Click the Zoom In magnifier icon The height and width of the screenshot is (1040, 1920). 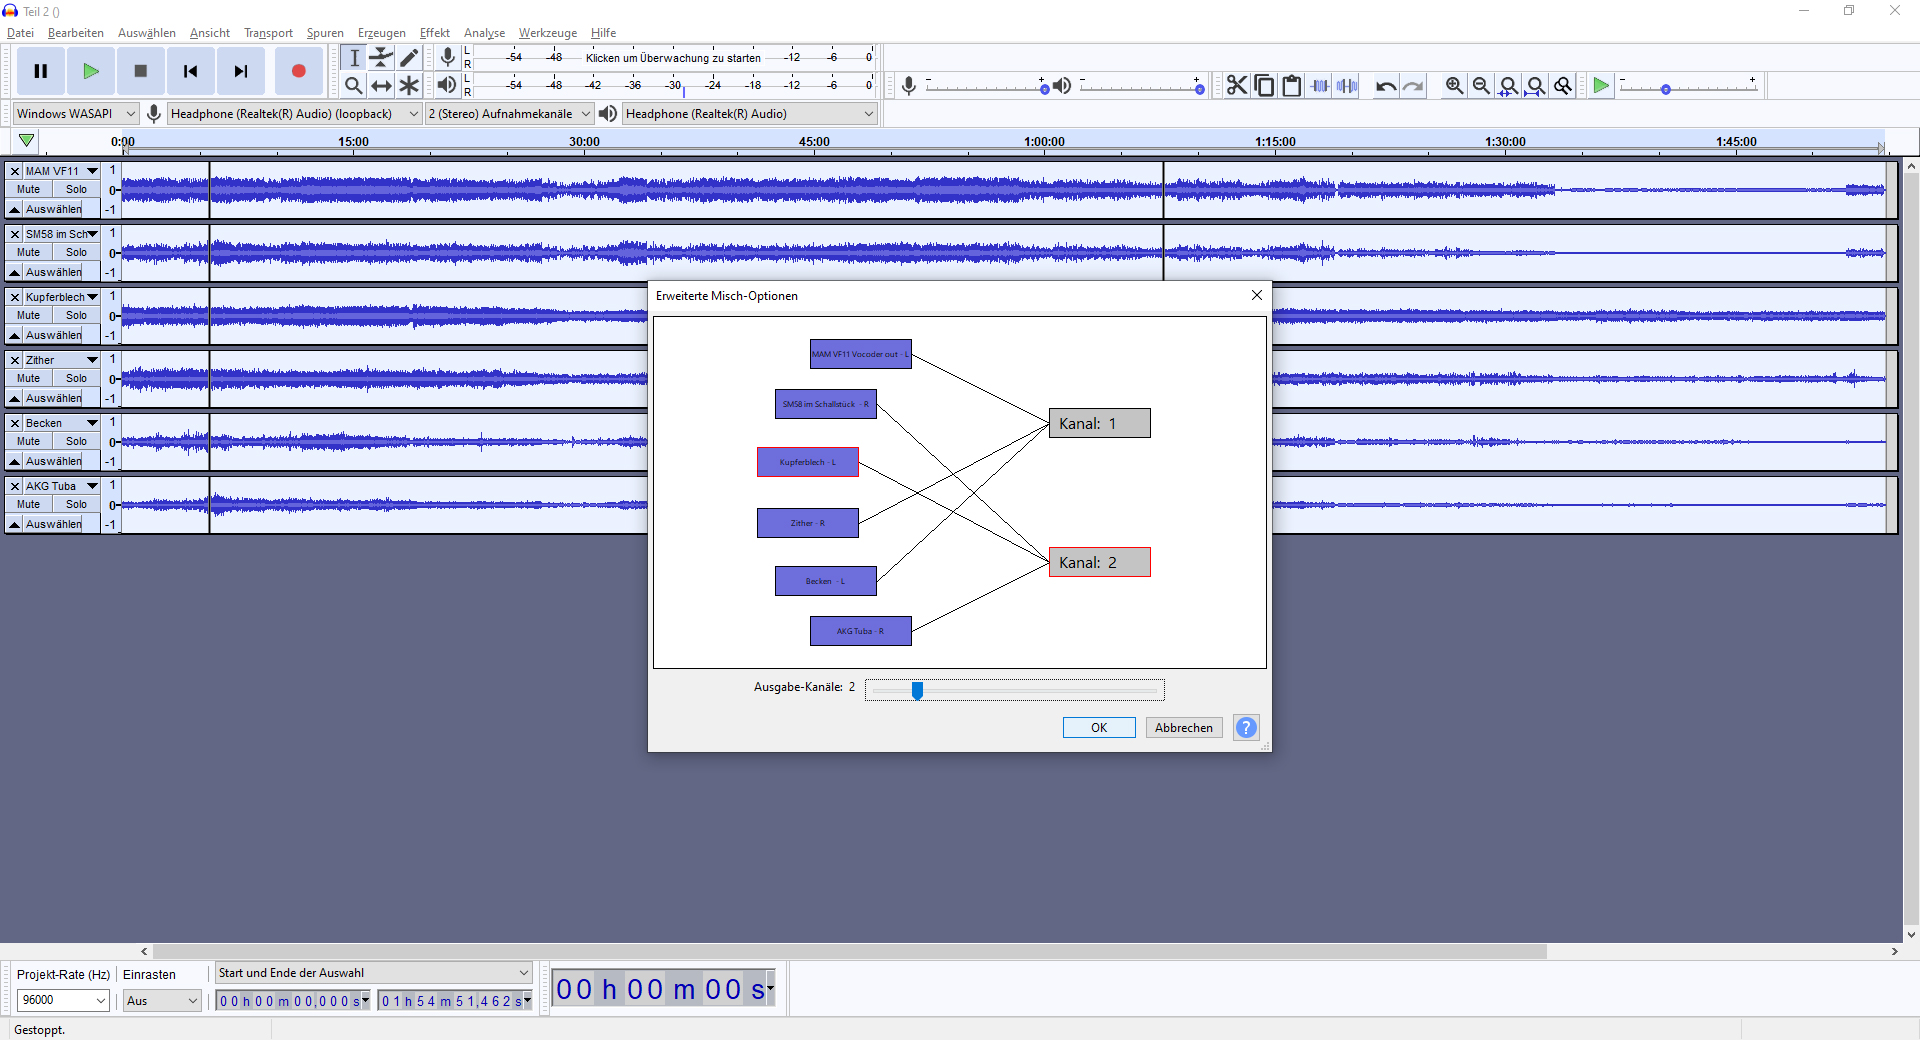click(x=1454, y=86)
